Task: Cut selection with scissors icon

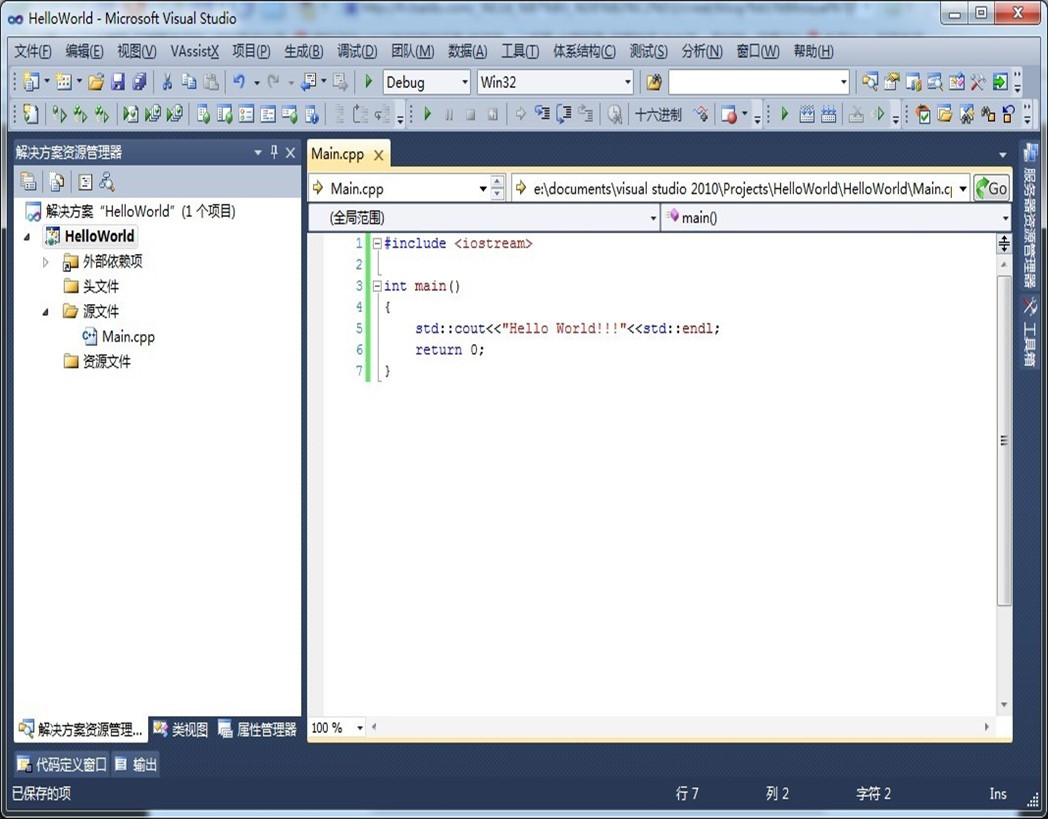Action: 167,82
